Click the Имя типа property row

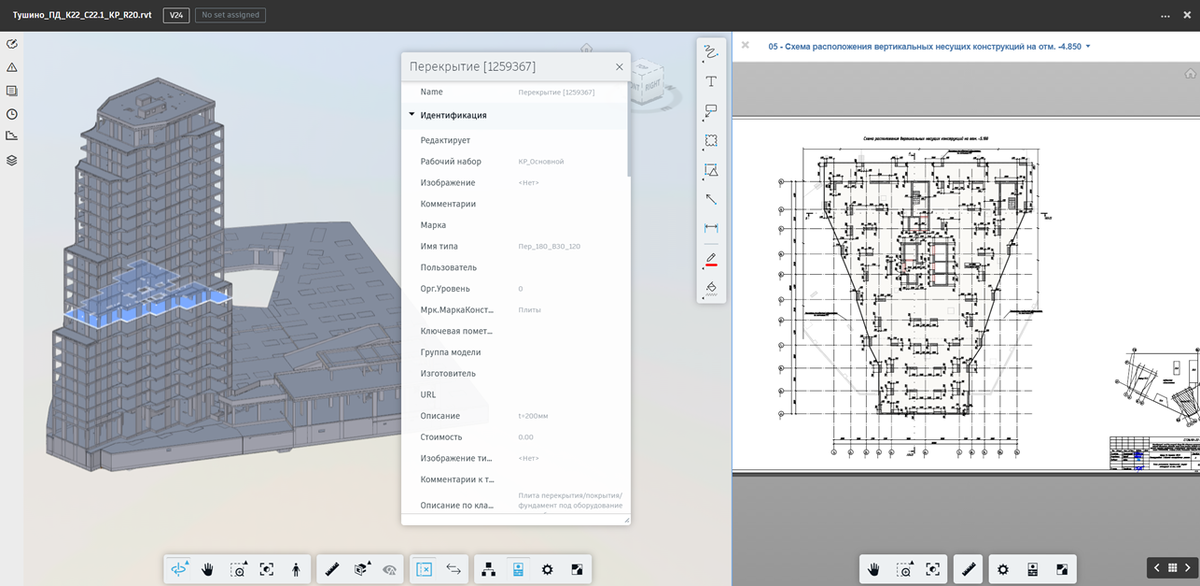click(x=515, y=246)
